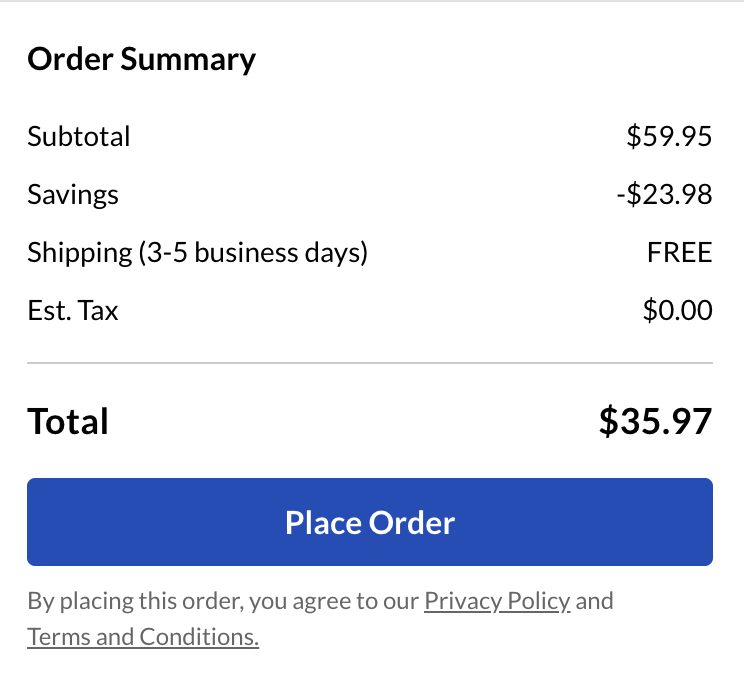744x696 pixels.
Task: Click the FREE shipping value
Action: tap(680, 252)
